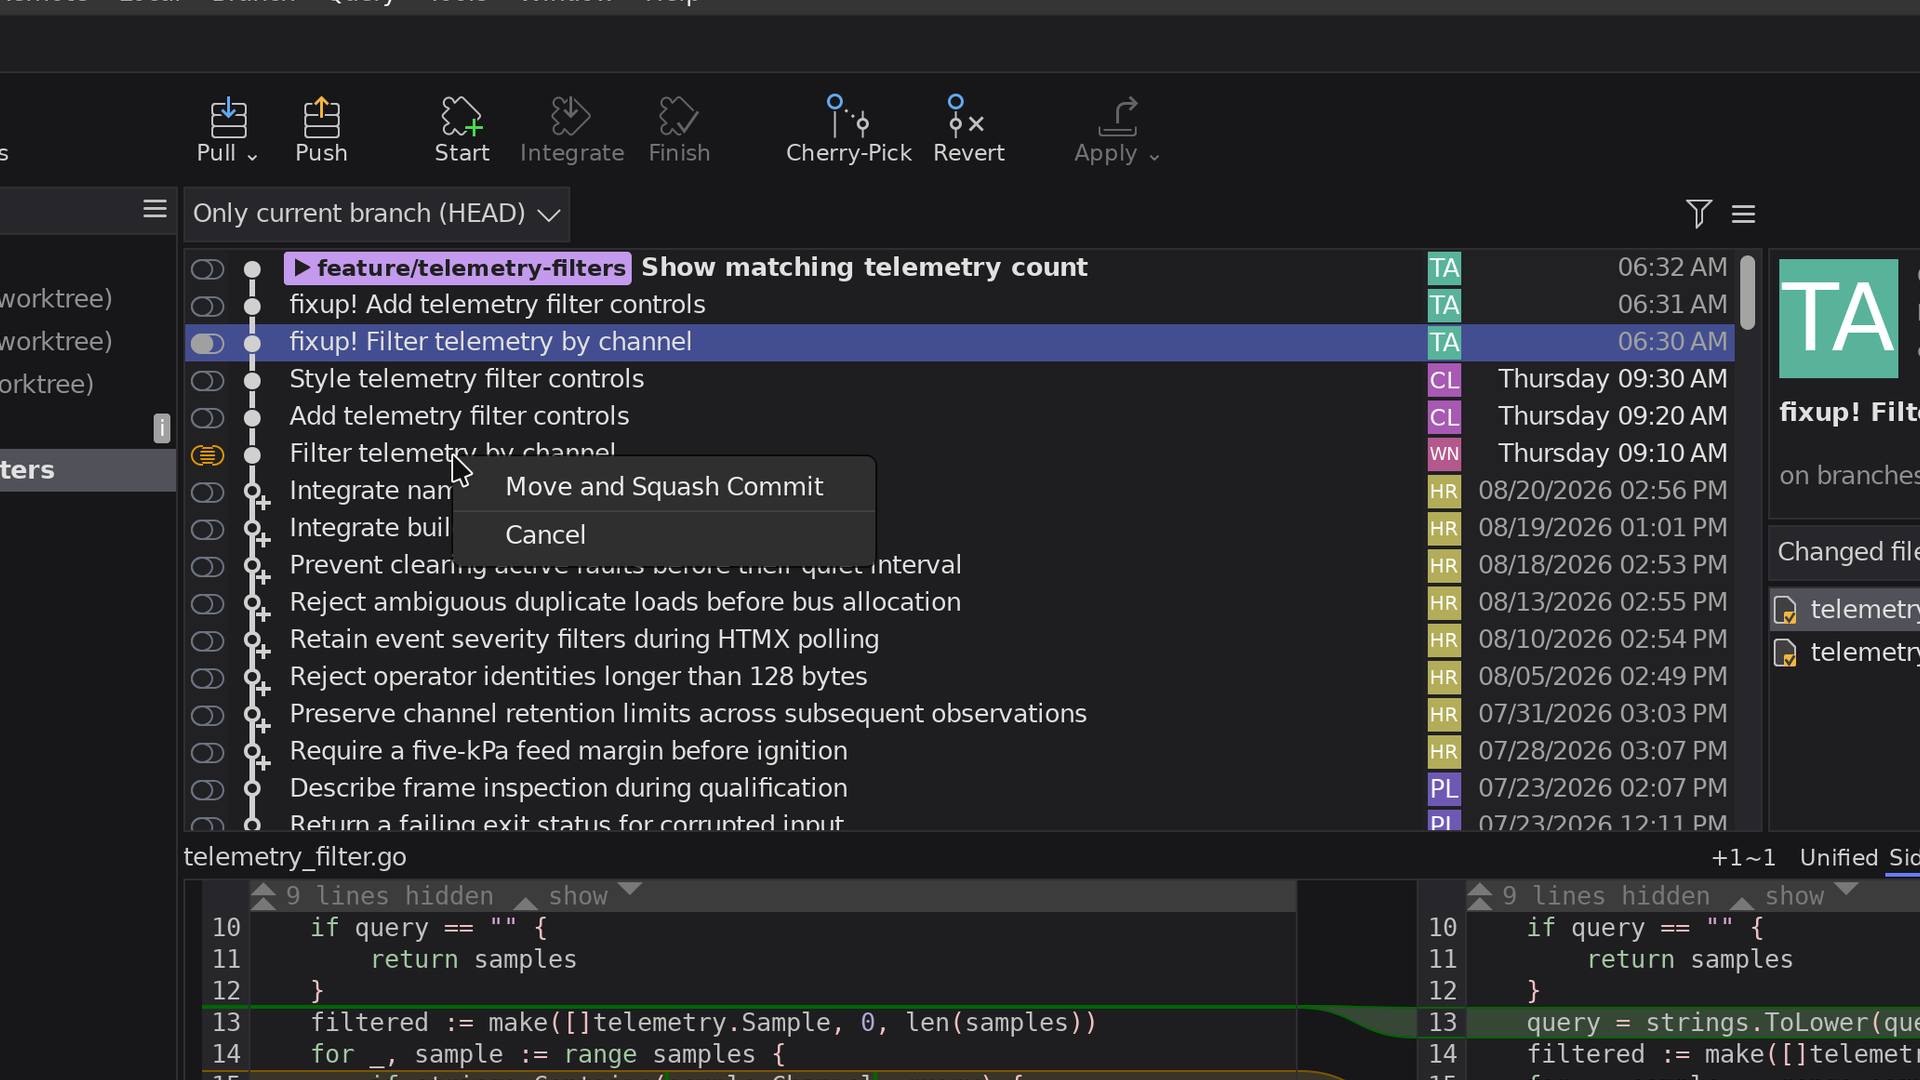
Task: Choose 'Move and Squash Commit' menu entry
Action: [664, 487]
